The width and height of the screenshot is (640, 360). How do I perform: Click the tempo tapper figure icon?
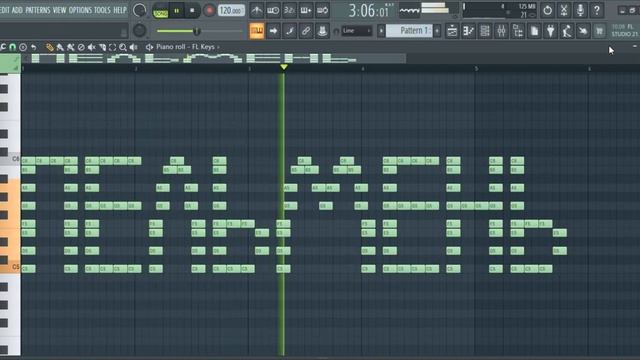pos(567,31)
